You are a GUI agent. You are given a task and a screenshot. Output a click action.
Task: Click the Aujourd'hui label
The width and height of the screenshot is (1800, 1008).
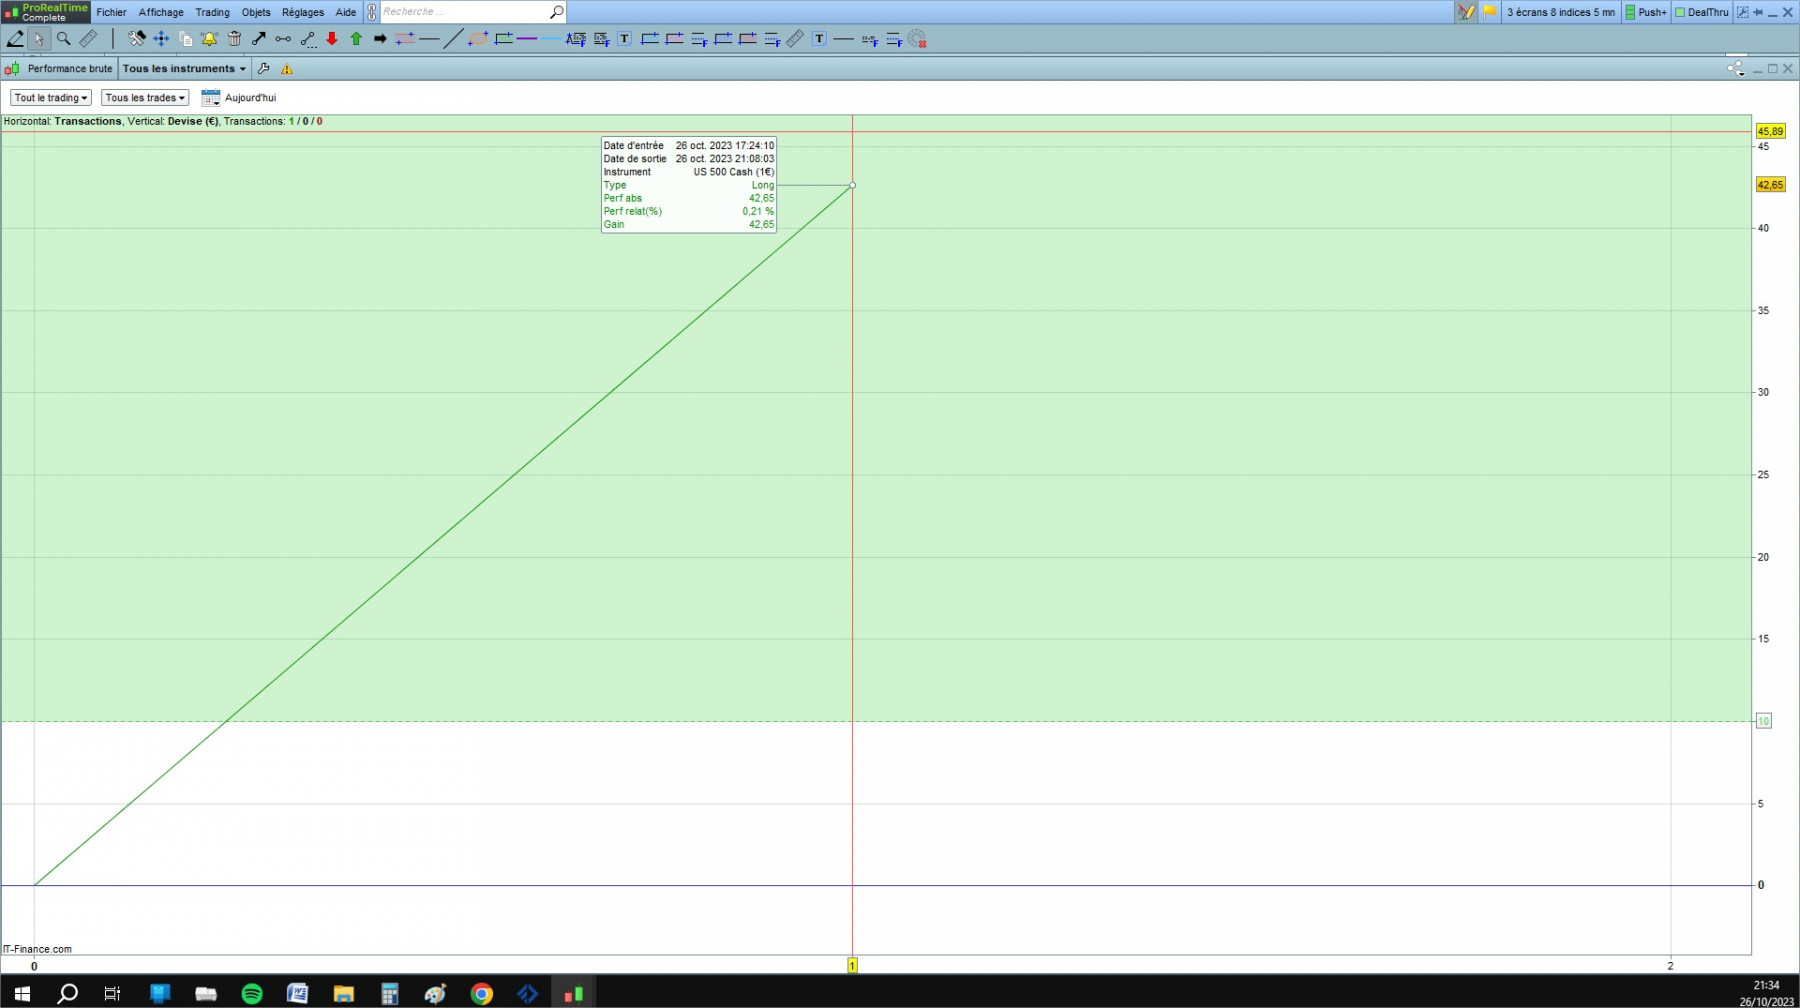click(250, 98)
